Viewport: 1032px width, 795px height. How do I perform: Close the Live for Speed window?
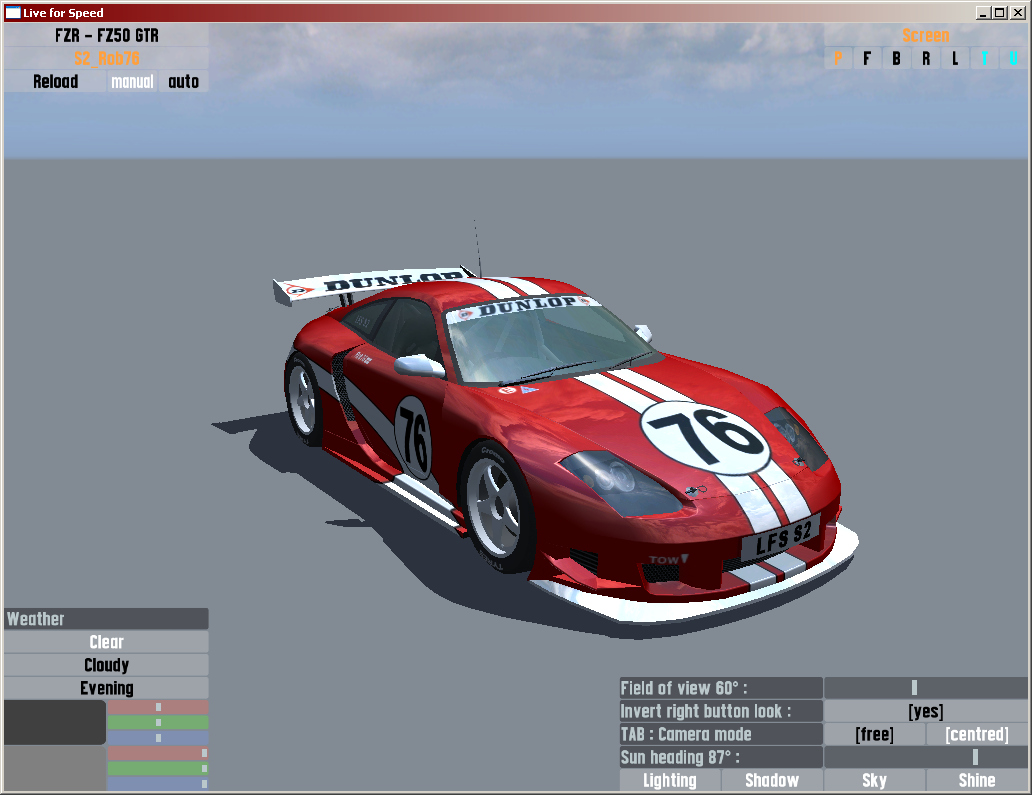1018,13
